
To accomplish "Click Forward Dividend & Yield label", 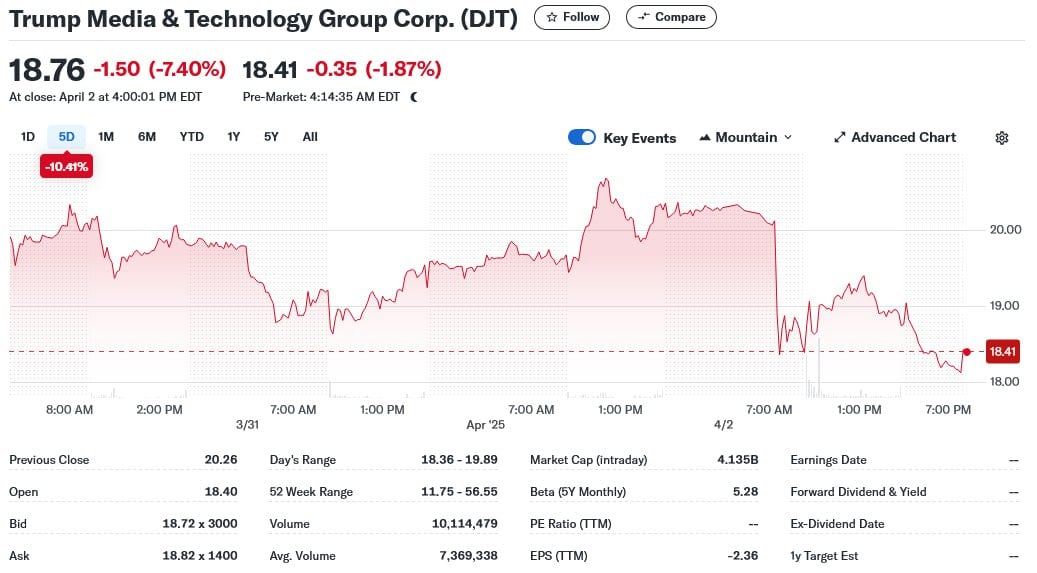I will 858,492.
